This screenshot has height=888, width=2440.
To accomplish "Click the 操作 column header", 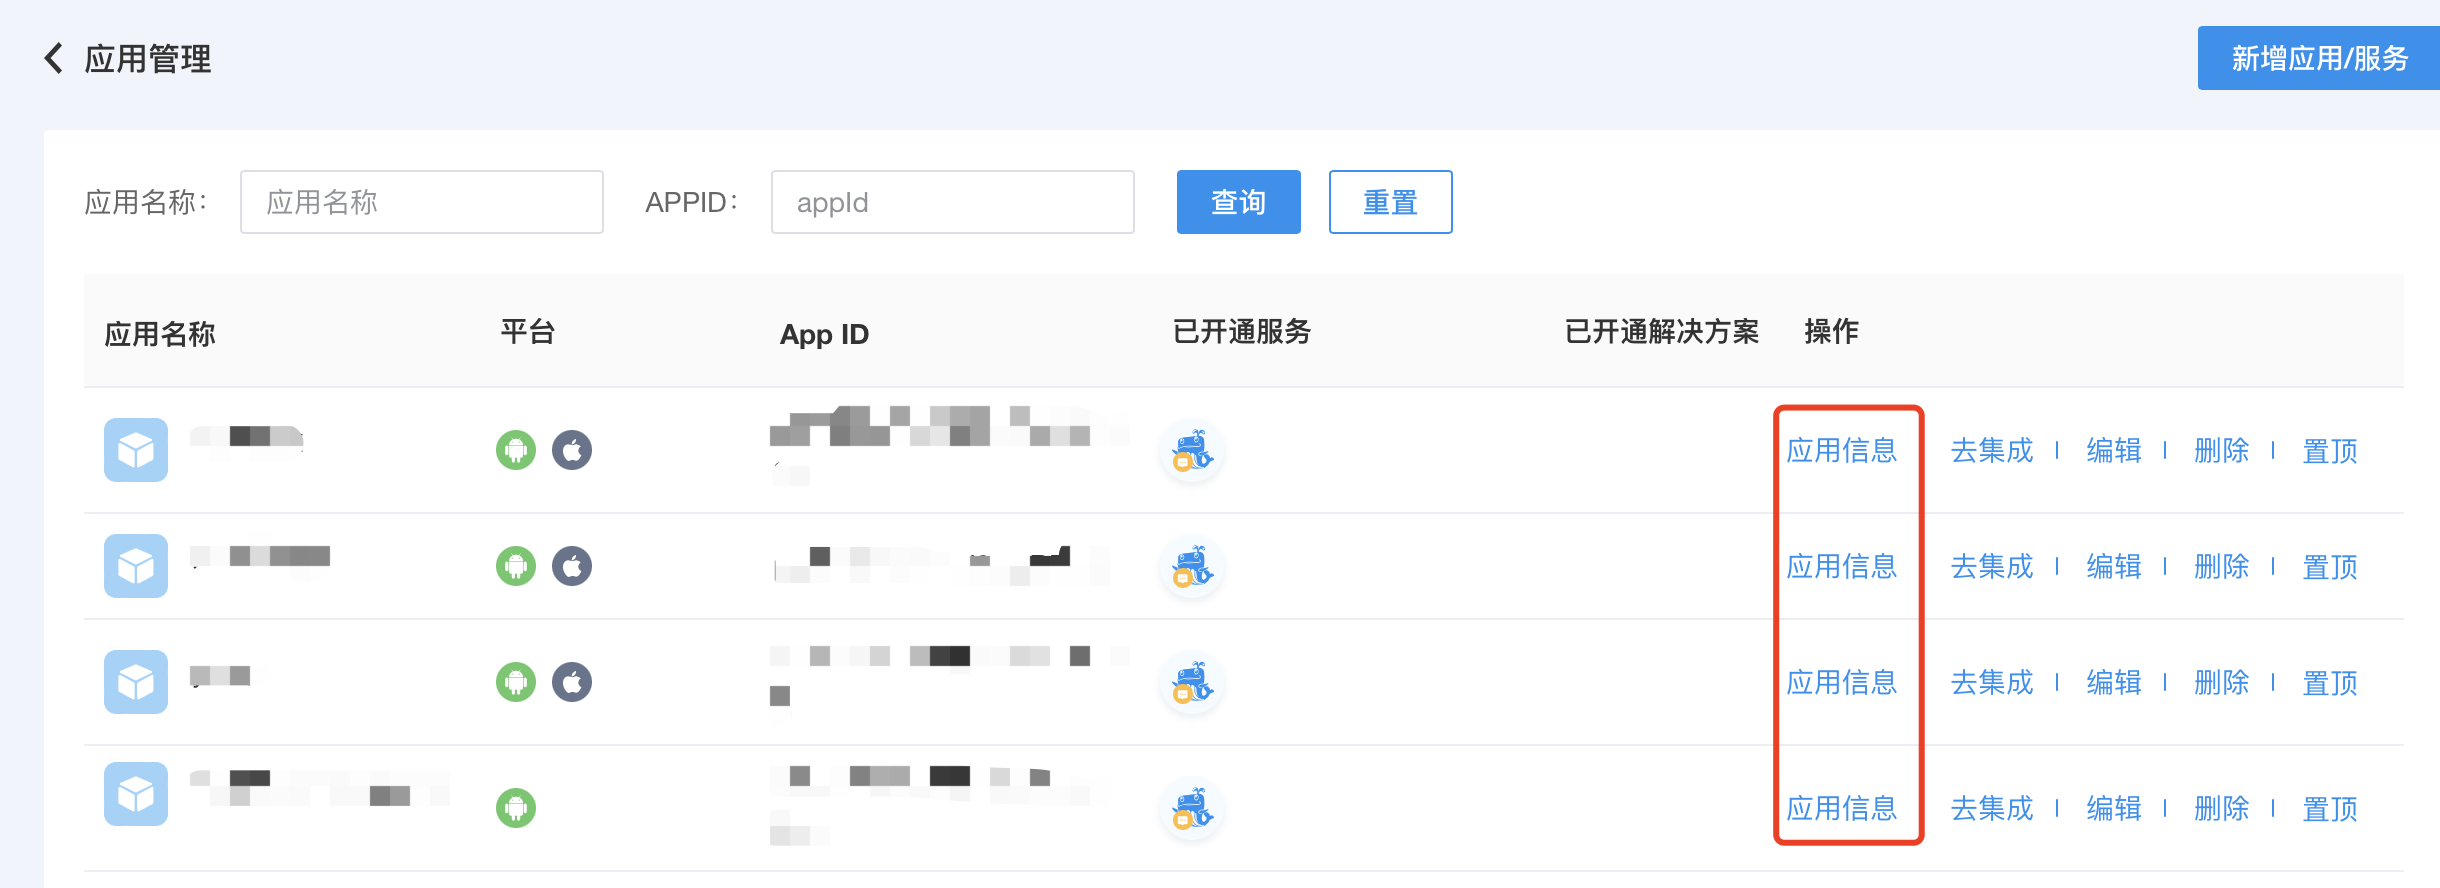I will [x=1832, y=331].
